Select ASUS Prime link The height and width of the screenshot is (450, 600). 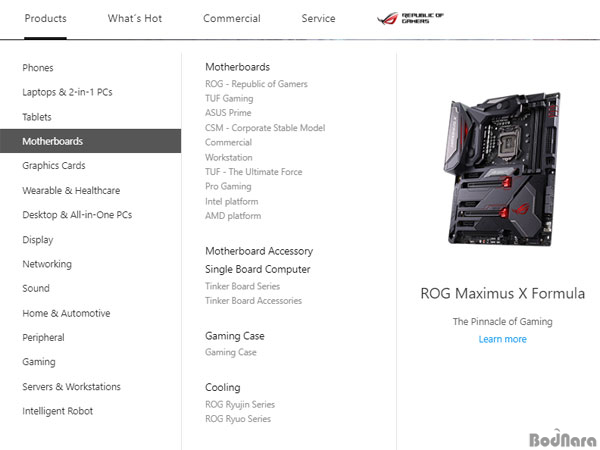pyautogui.click(x=228, y=113)
